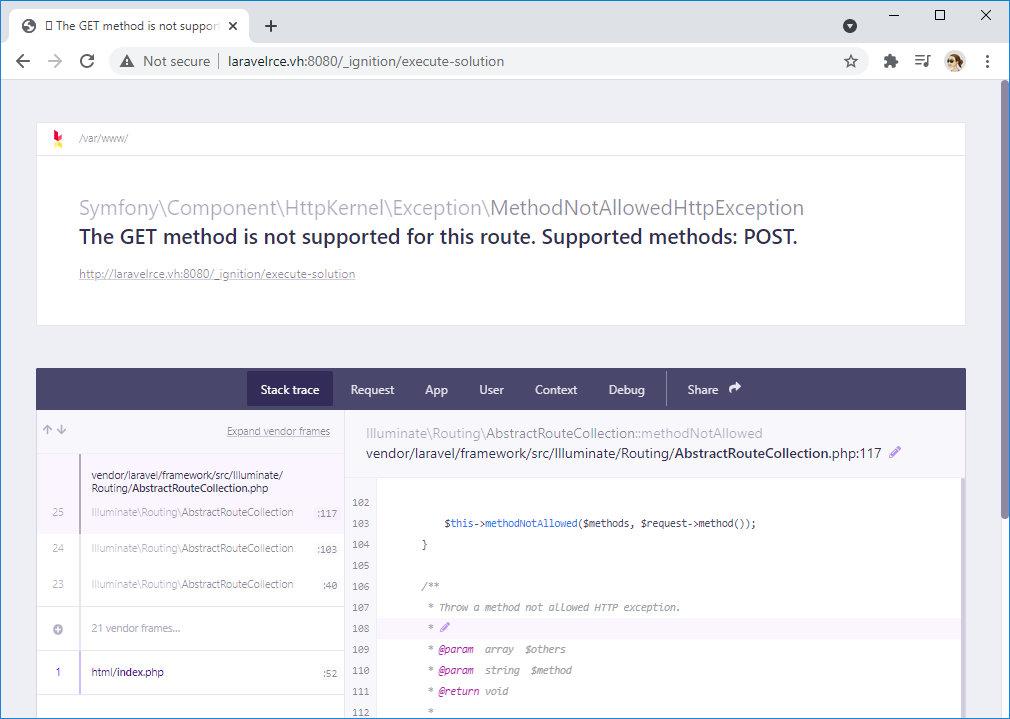Reload the page with refresh icon
The height and width of the screenshot is (719, 1010).
pos(87,61)
